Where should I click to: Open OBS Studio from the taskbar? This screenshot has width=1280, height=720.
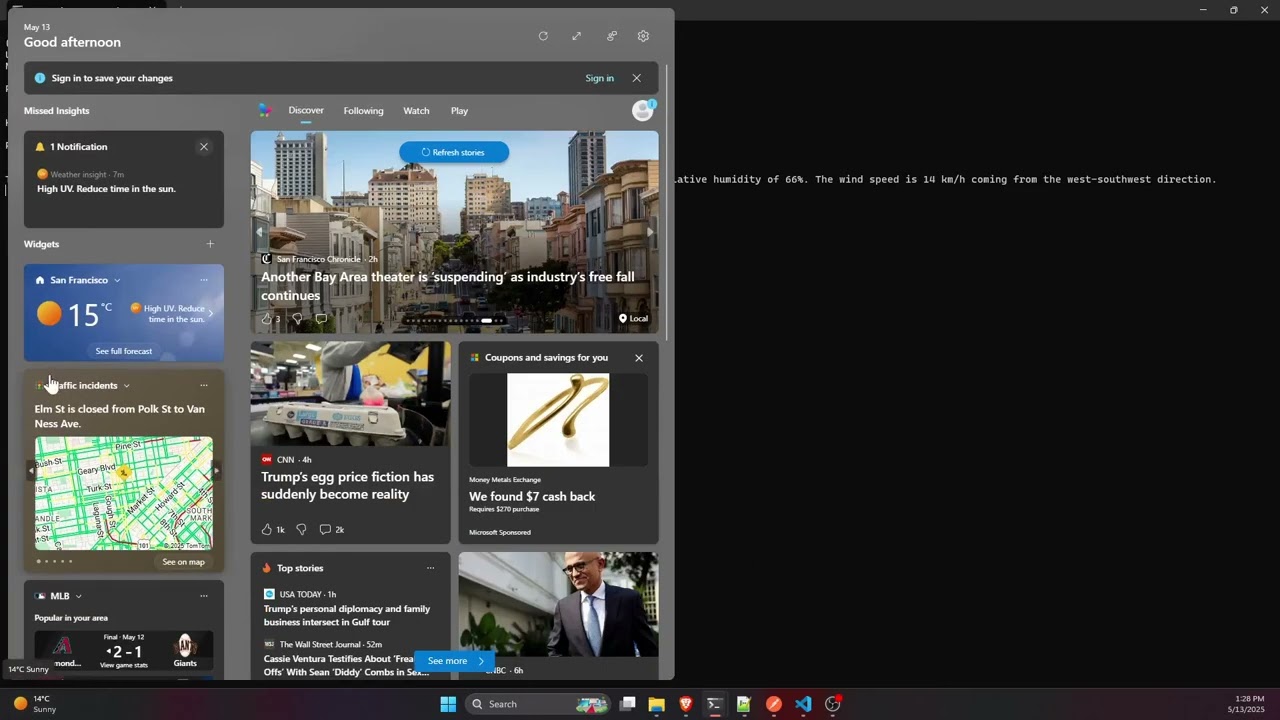coord(832,704)
